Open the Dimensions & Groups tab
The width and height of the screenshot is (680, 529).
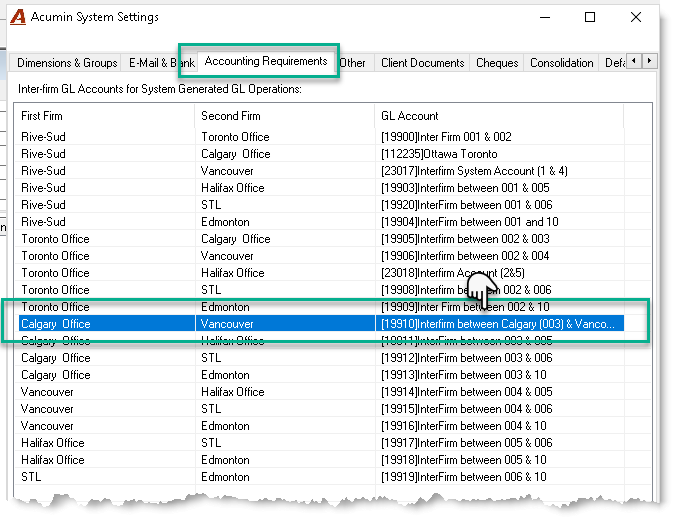[67, 63]
